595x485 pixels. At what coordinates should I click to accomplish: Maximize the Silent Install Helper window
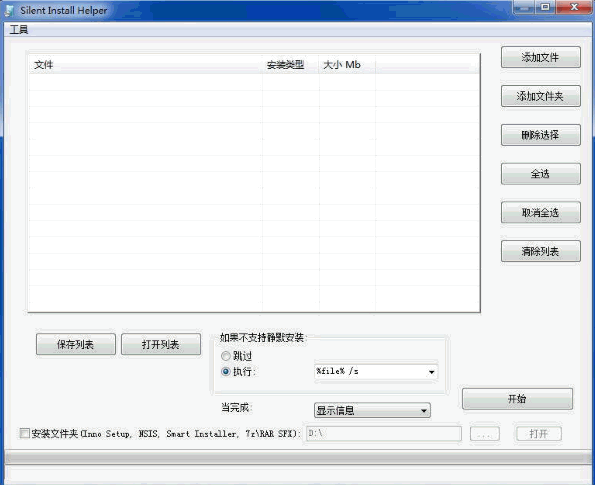pyautogui.click(x=546, y=7)
